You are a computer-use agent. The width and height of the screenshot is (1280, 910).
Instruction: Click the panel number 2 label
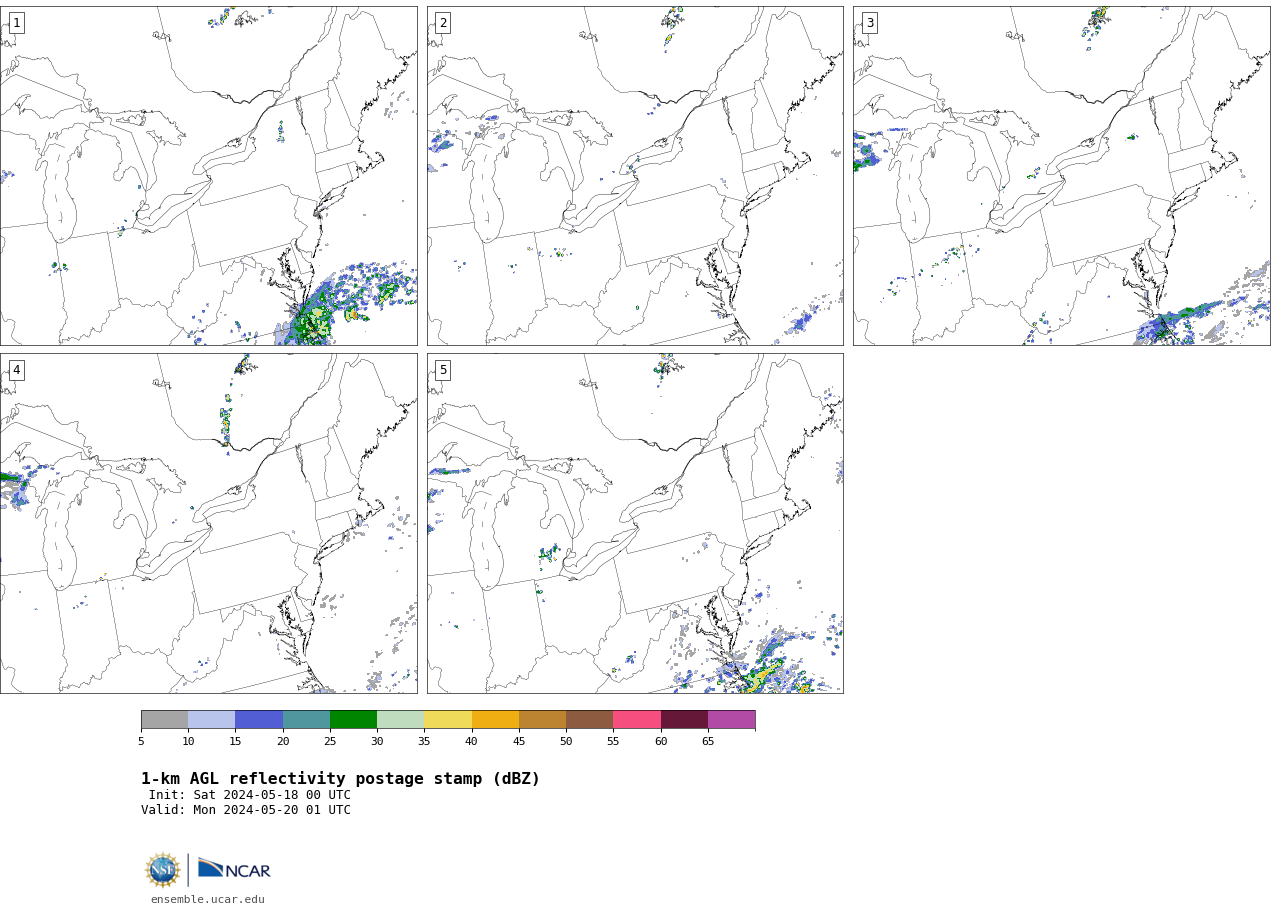443,23
